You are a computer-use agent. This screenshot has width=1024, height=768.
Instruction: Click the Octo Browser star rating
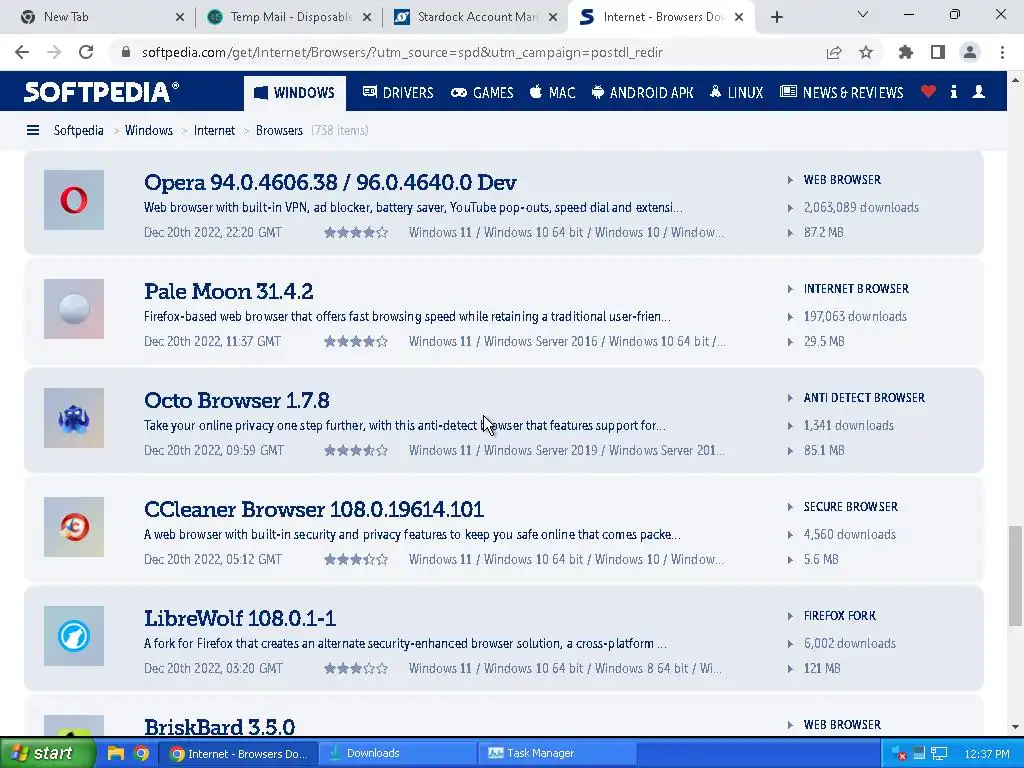(x=356, y=451)
